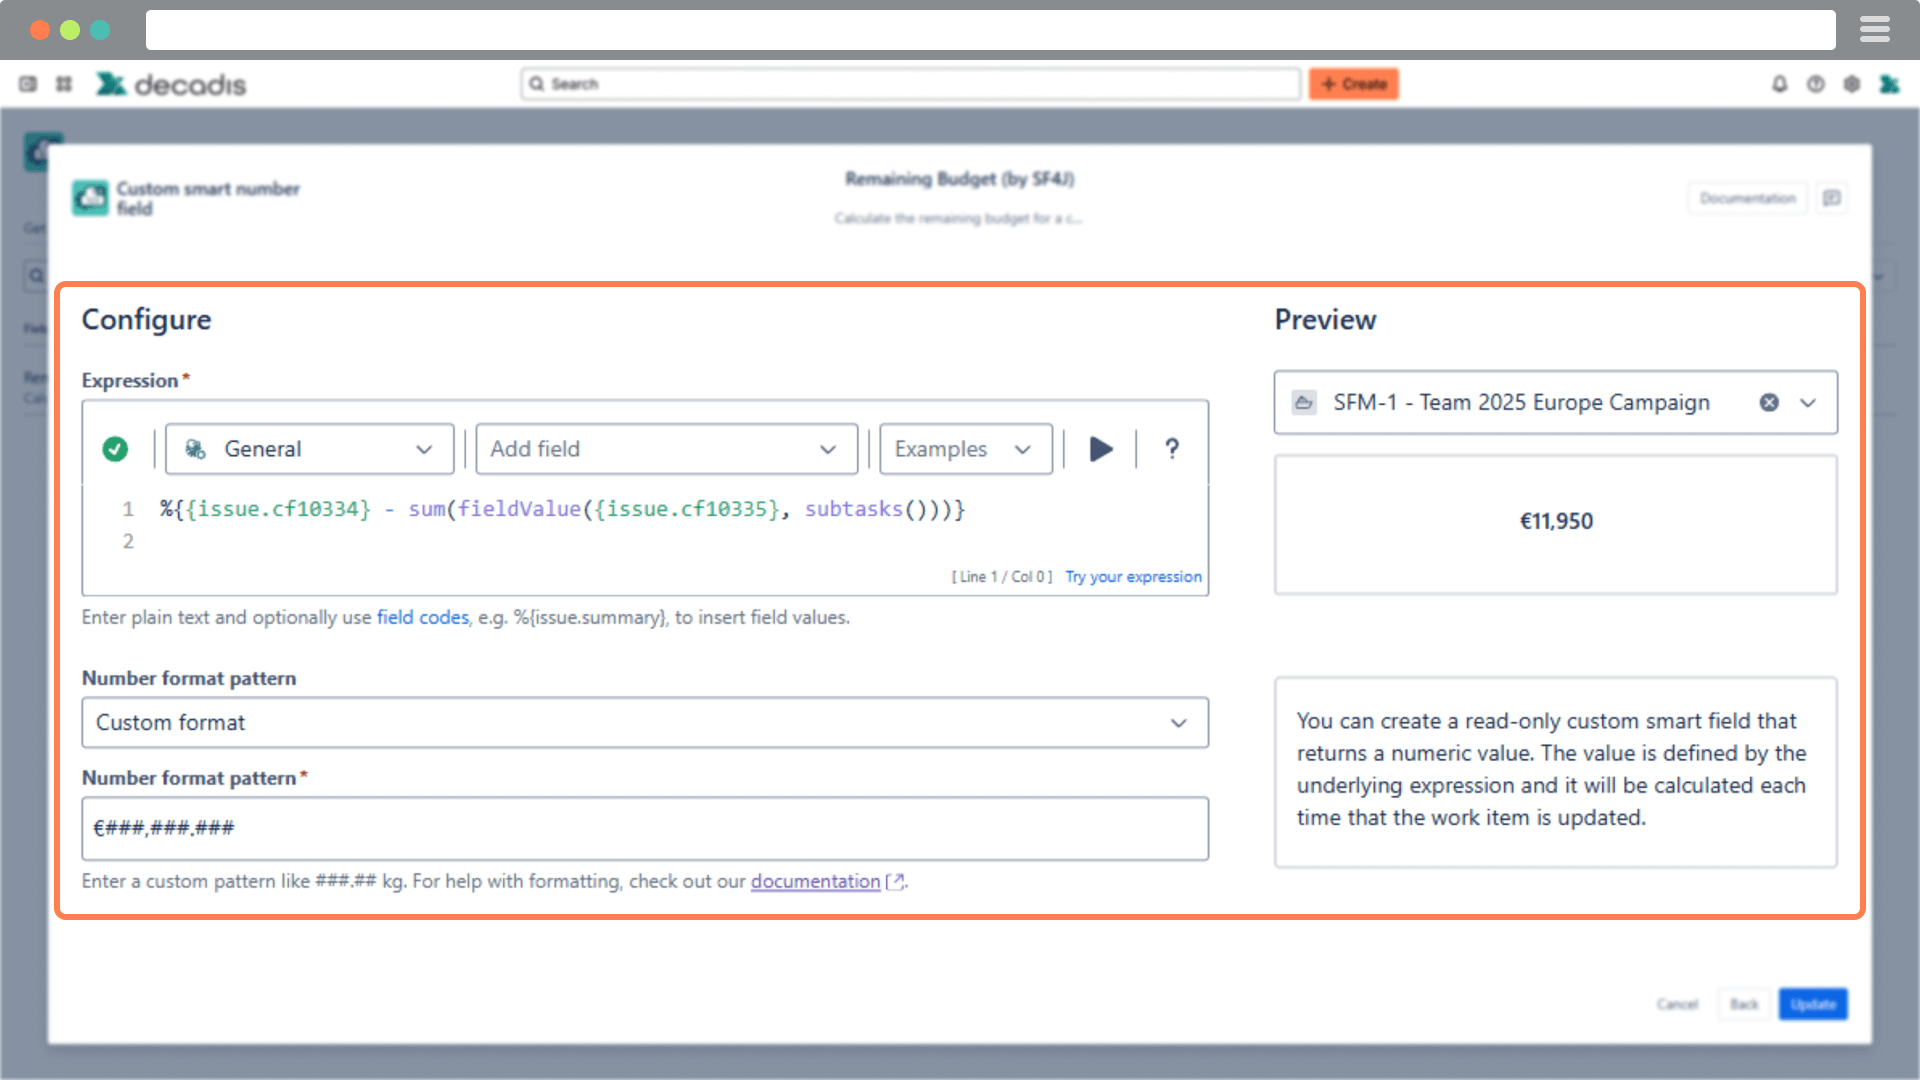The image size is (1920, 1080).
Task: Open the notifications bell icon
Action: point(1780,84)
